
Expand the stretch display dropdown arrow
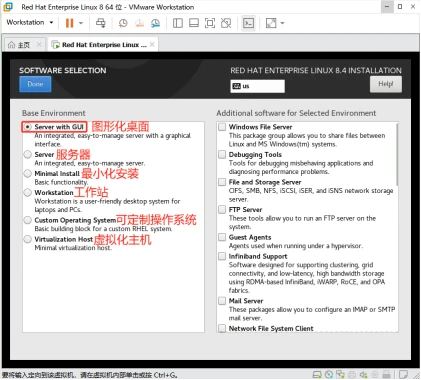click(282, 23)
